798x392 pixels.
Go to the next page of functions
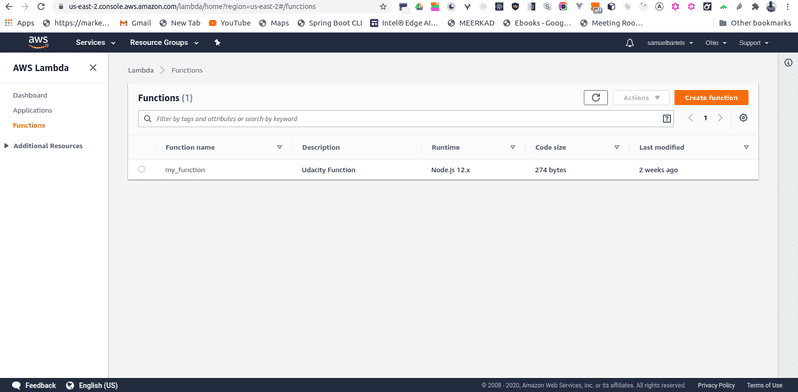coord(720,118)
